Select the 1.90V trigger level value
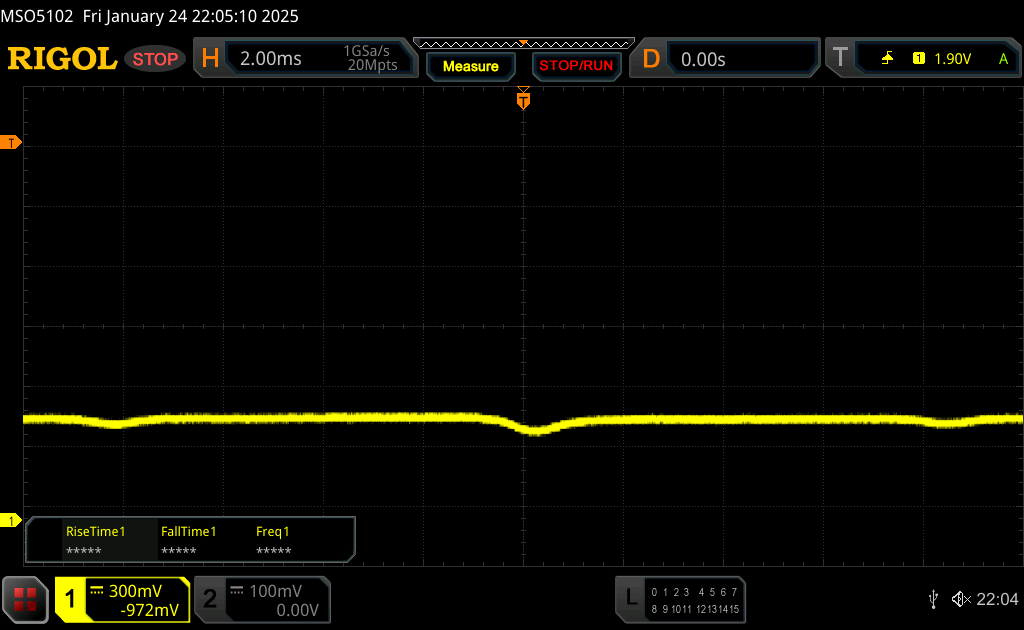 pos(952,59)
